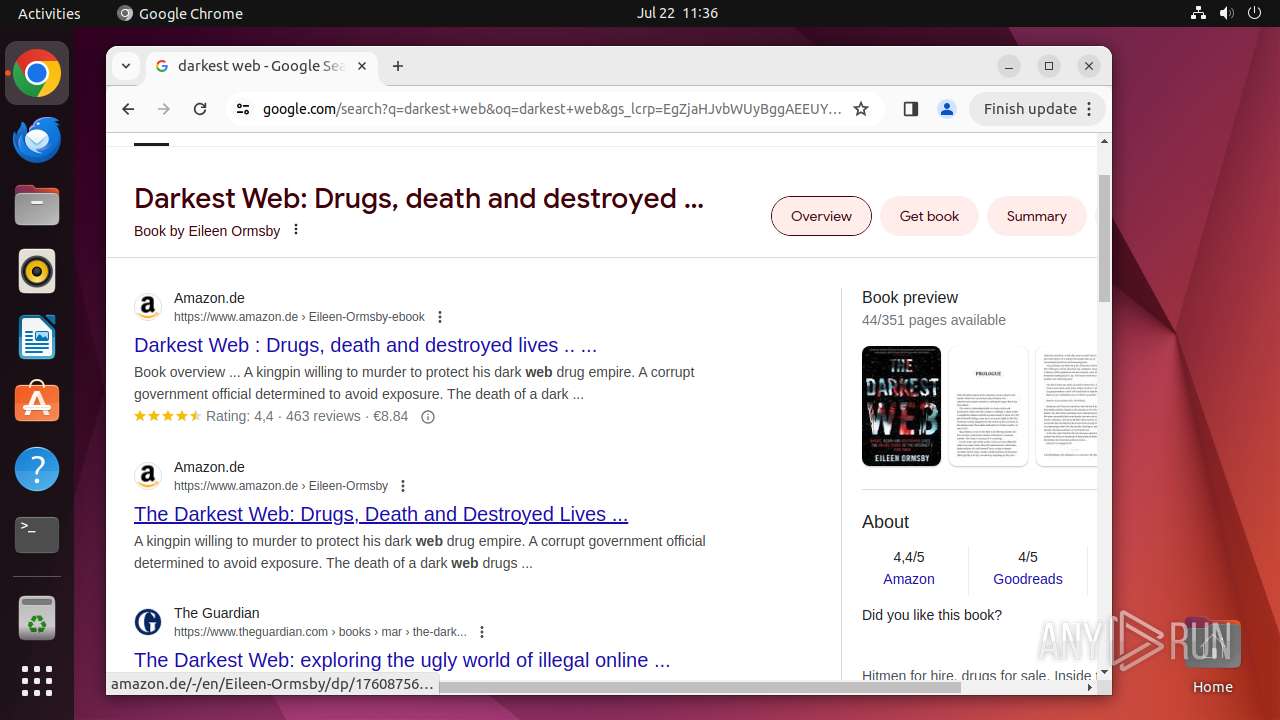This screenshot has width=1280, height=720.
Task: Launch Terminal from the dock
Action: coord(37,535)
